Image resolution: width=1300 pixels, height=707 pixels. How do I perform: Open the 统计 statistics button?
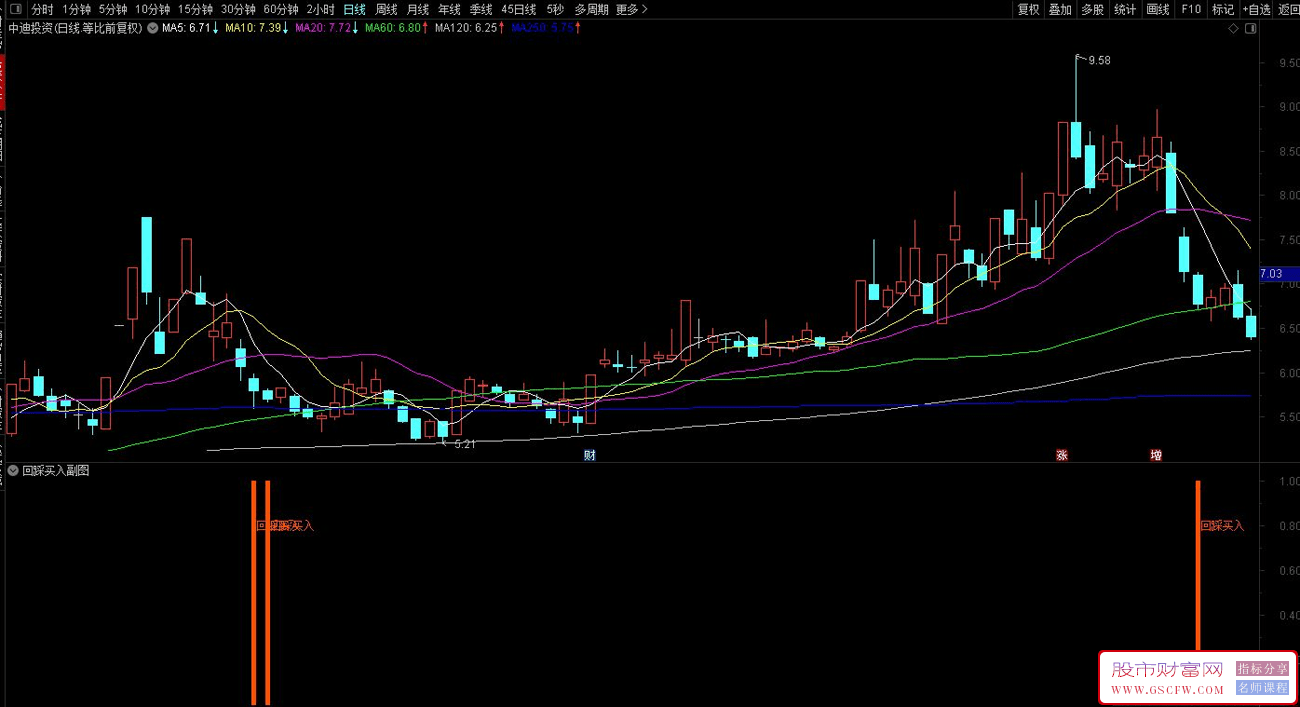point(1125,9)
